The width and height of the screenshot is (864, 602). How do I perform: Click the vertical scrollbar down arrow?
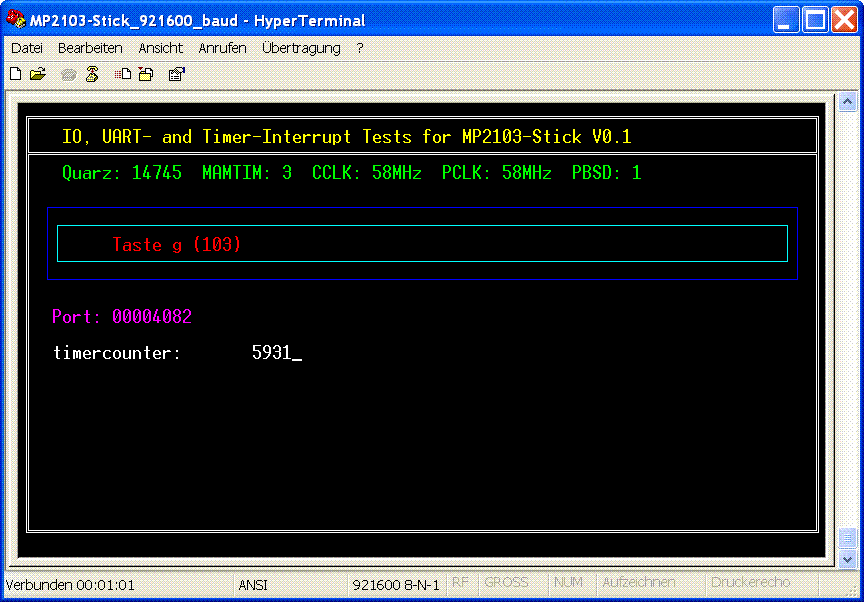pyautogui.click(x=847, y=560)
